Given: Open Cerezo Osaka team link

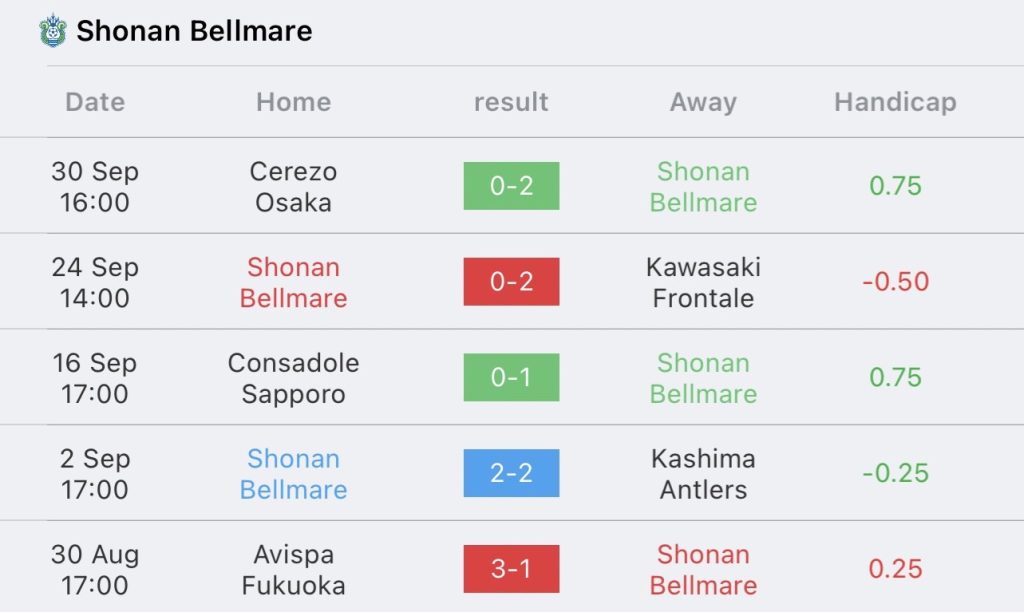Looking at the screenshot, I should pyautogui.click(x=293, y=187).
